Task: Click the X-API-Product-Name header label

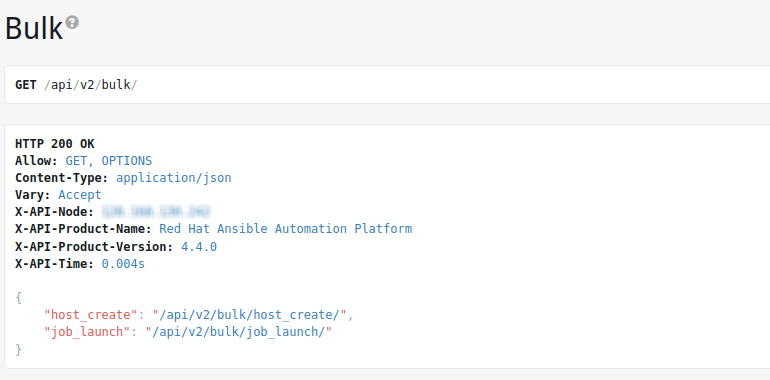Action: (84, 229)
